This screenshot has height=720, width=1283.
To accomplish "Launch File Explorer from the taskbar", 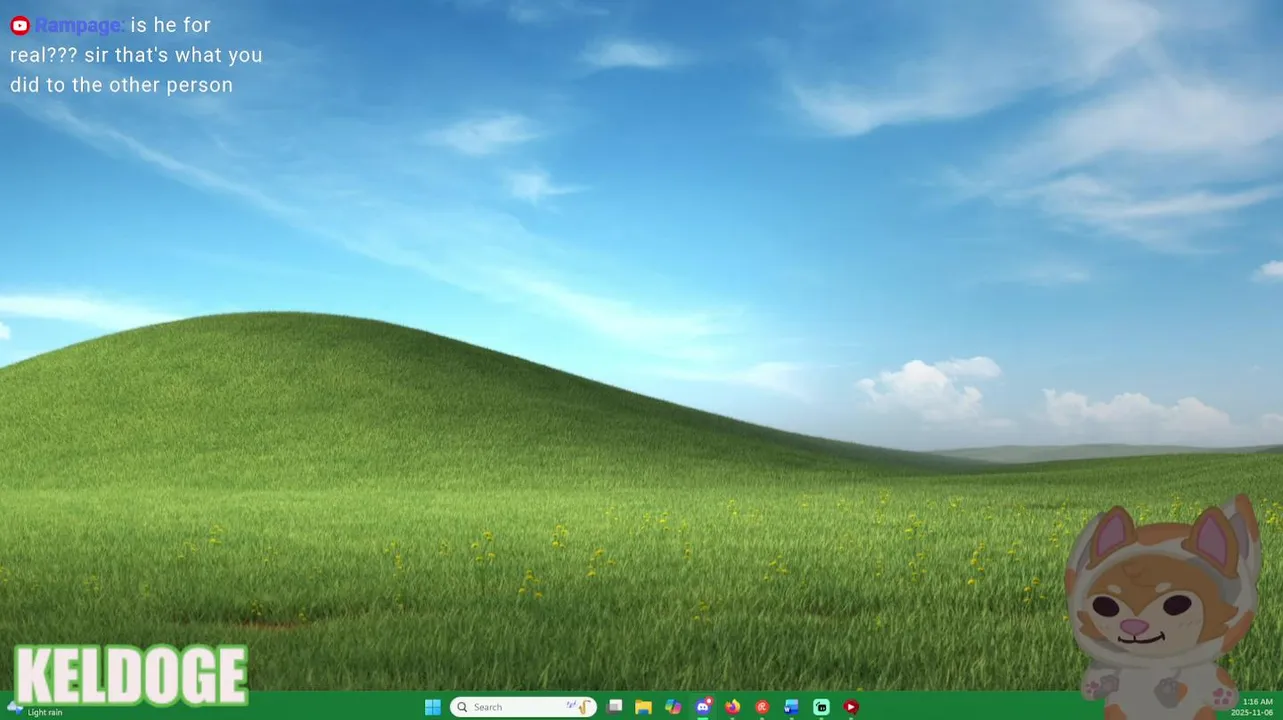I will click(644, 707).
